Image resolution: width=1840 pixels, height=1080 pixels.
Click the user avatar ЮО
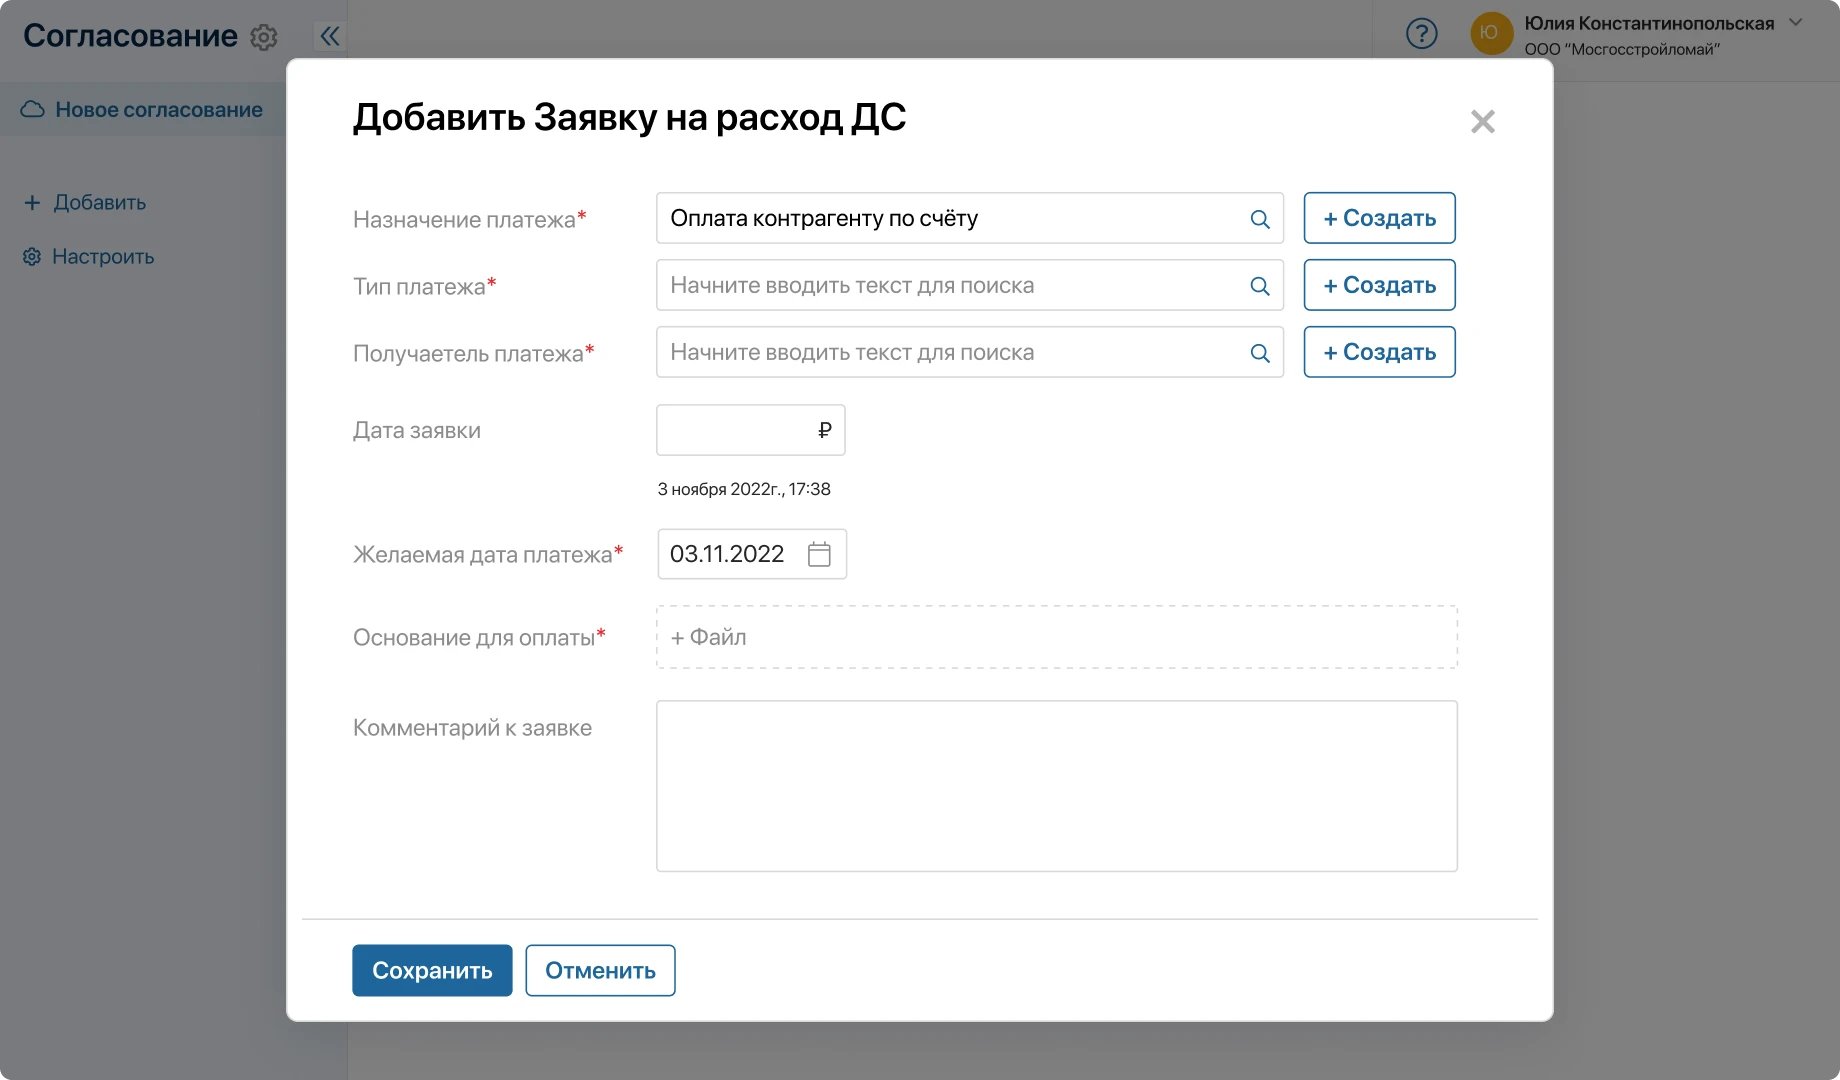(x=1490, y=33)
